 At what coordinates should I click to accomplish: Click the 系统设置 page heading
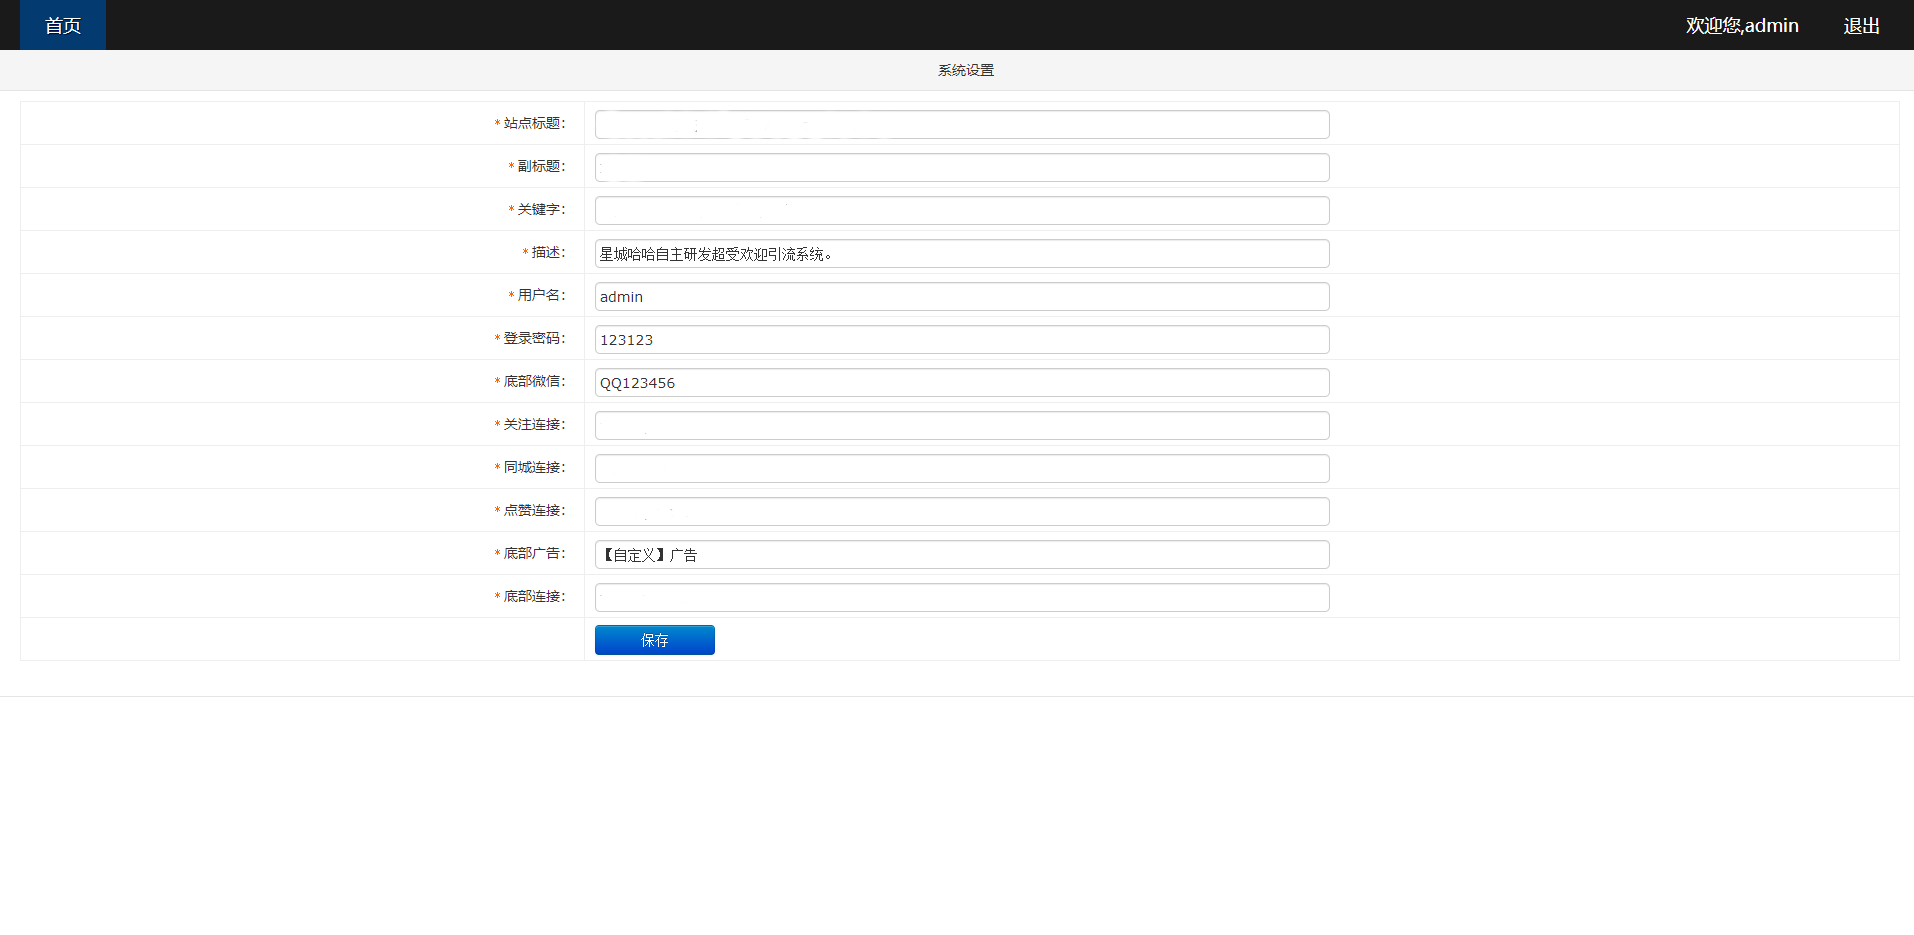[965, 70]
